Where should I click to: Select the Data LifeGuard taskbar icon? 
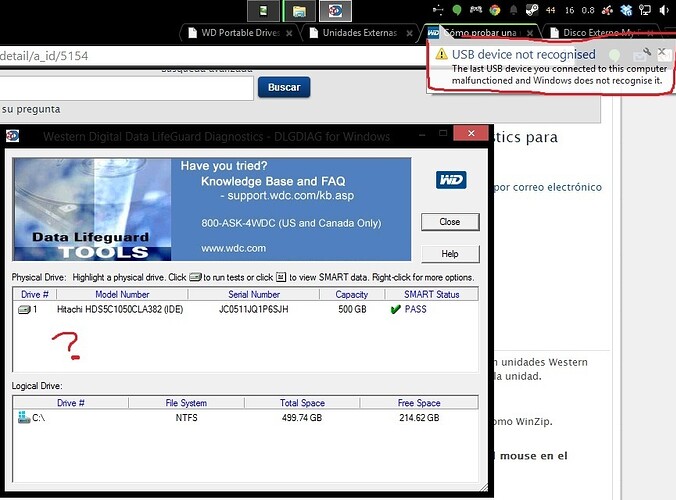335,11
